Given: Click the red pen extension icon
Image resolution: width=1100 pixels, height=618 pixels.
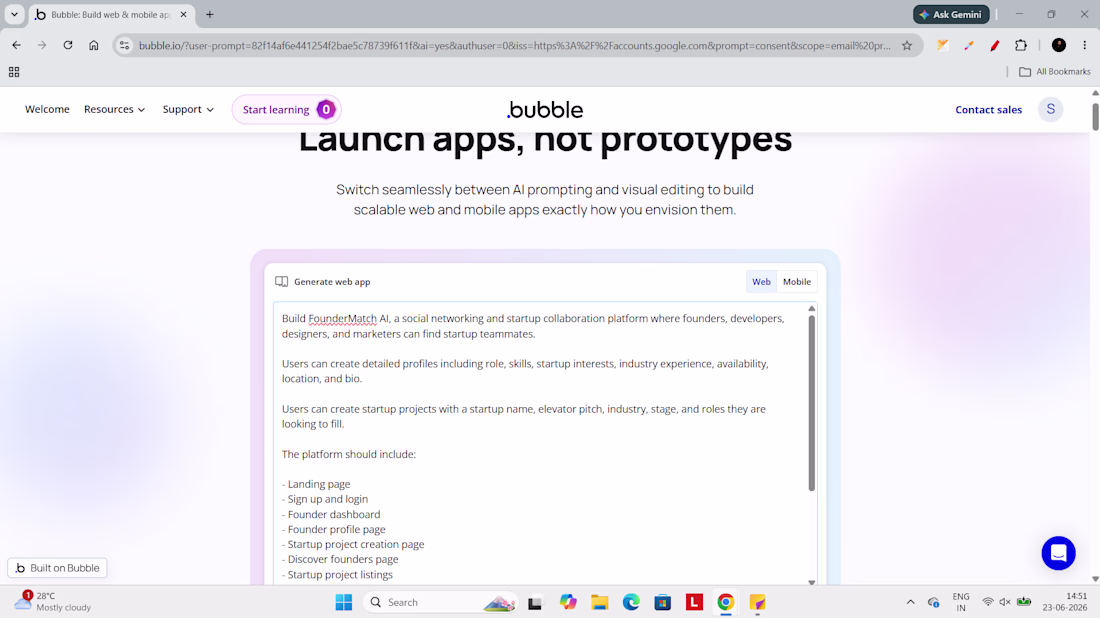Looking at the screenshot, I should pos(995,45).
